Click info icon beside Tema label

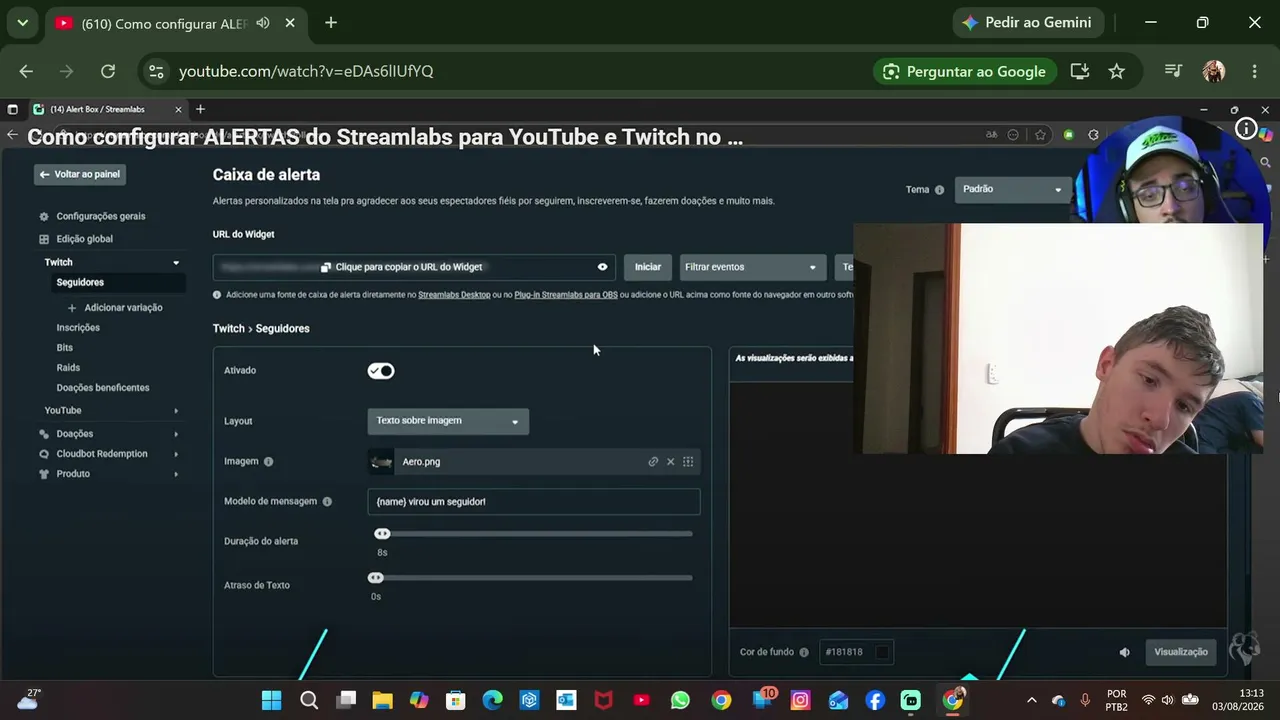tap(939, 190)
